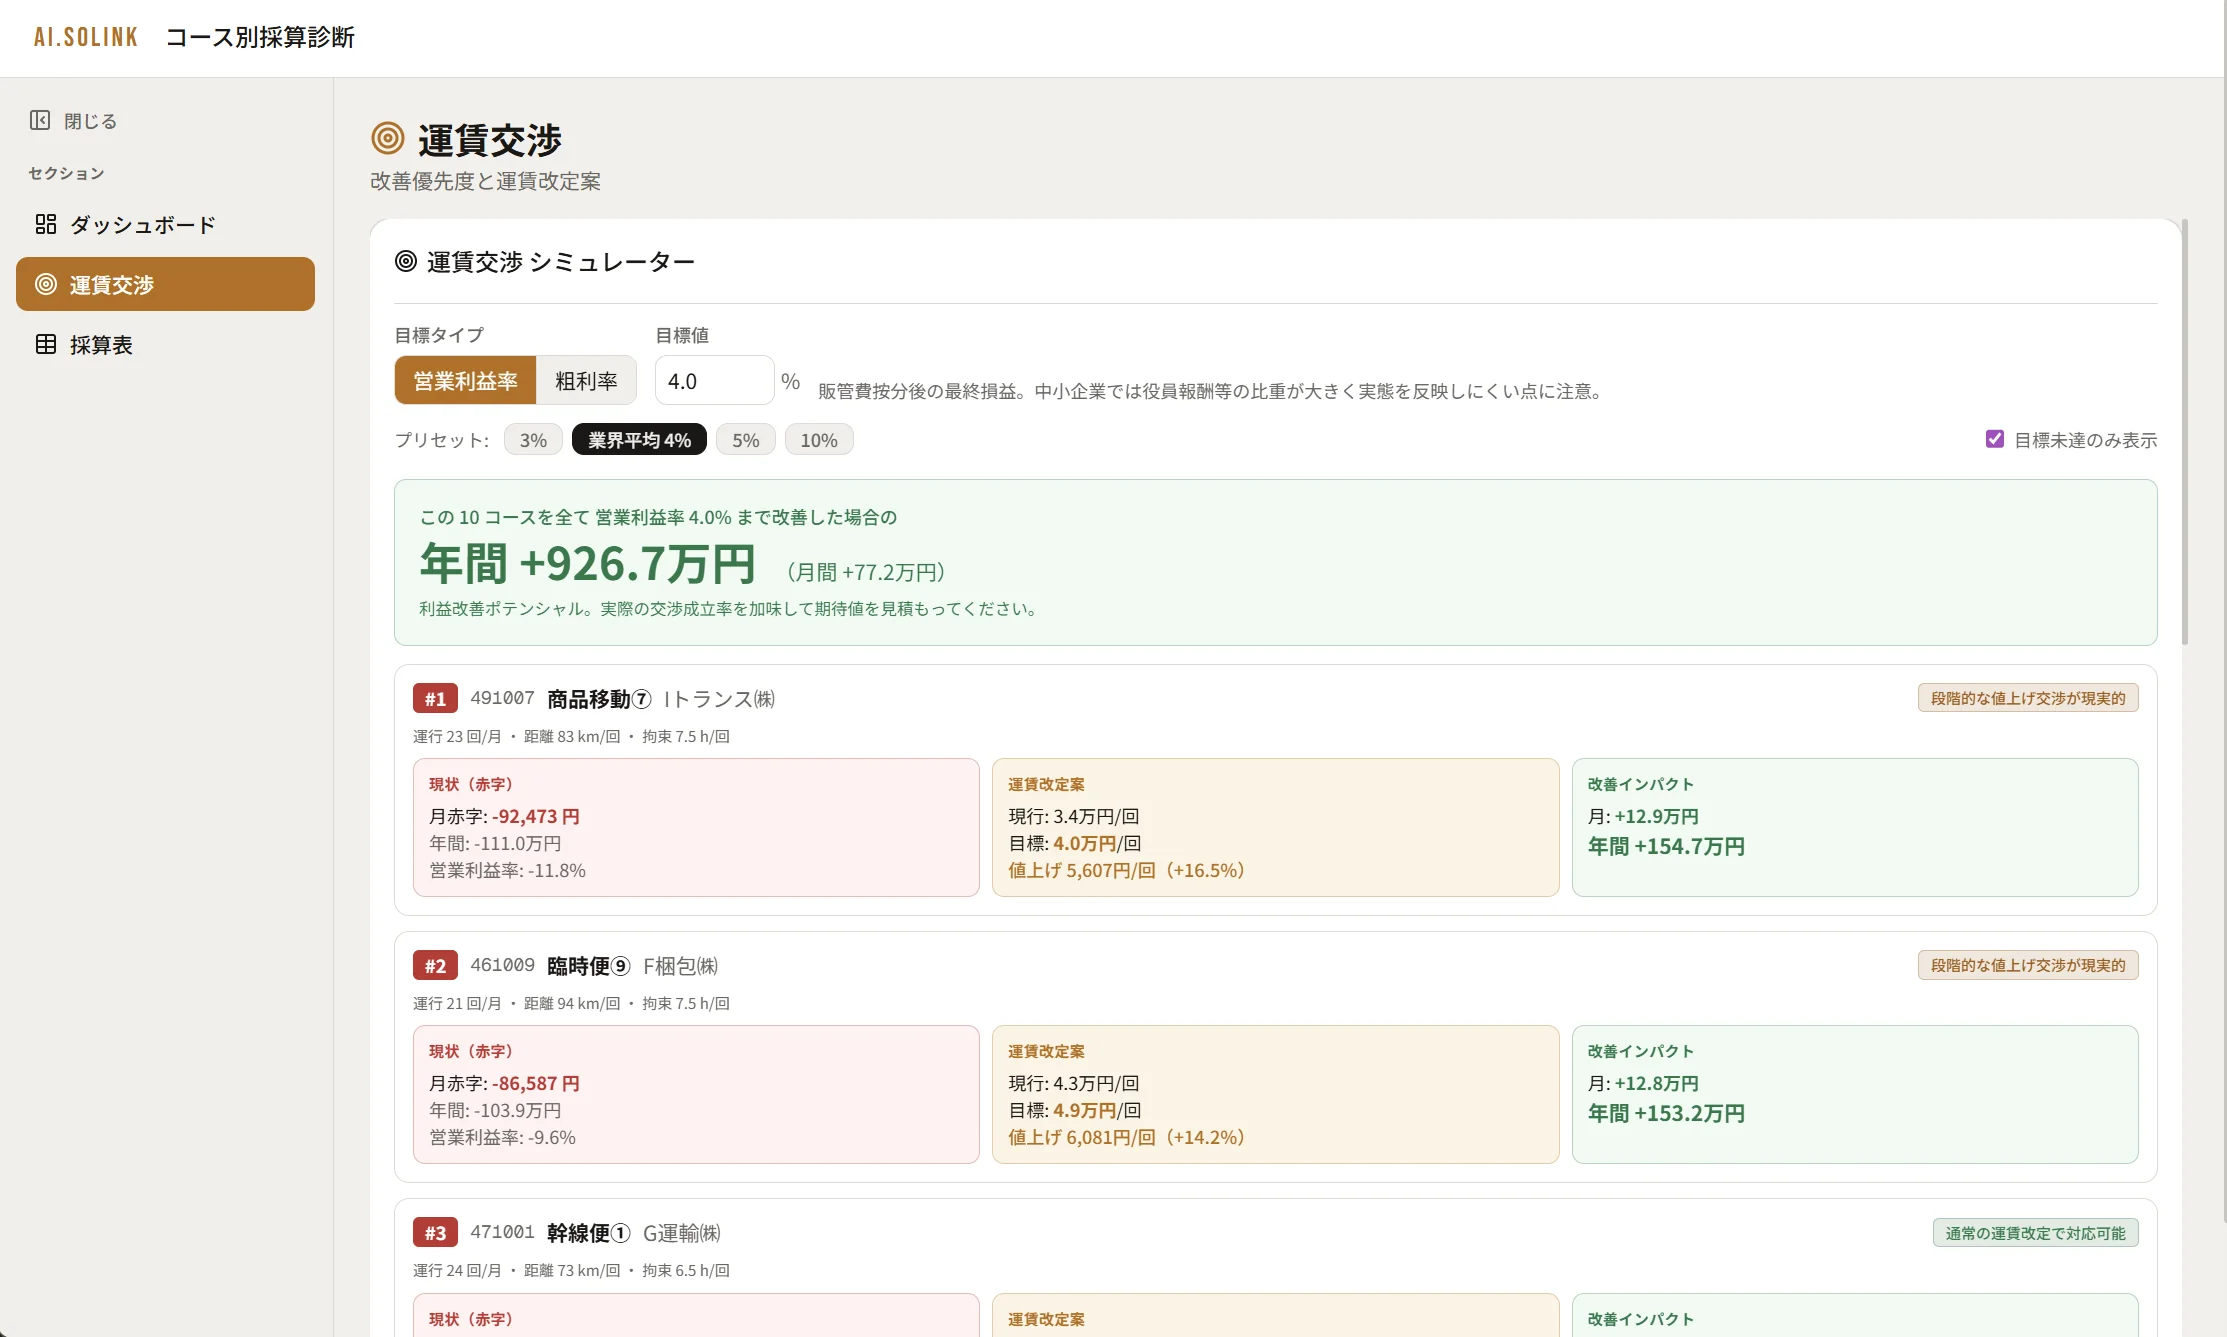Click course name 臨時便⑨
This screenshot has width=2227, height=1337.
tap(589, 966)
